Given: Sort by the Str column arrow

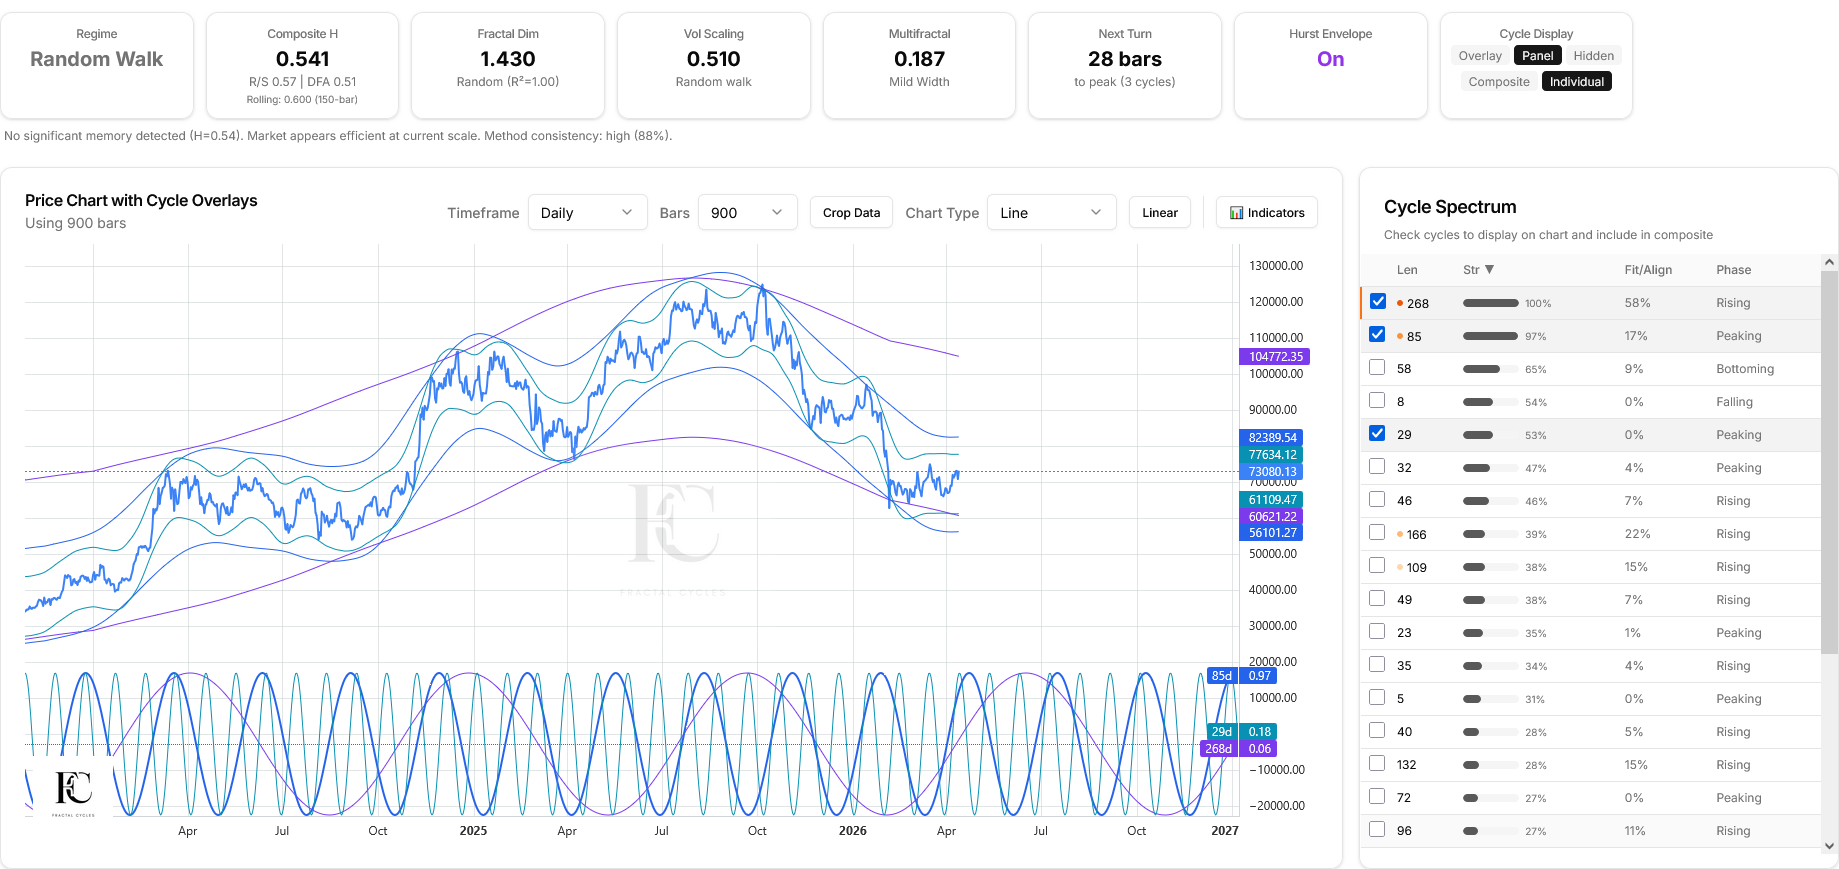Looking at the screenshot, I should (1489, 270).
